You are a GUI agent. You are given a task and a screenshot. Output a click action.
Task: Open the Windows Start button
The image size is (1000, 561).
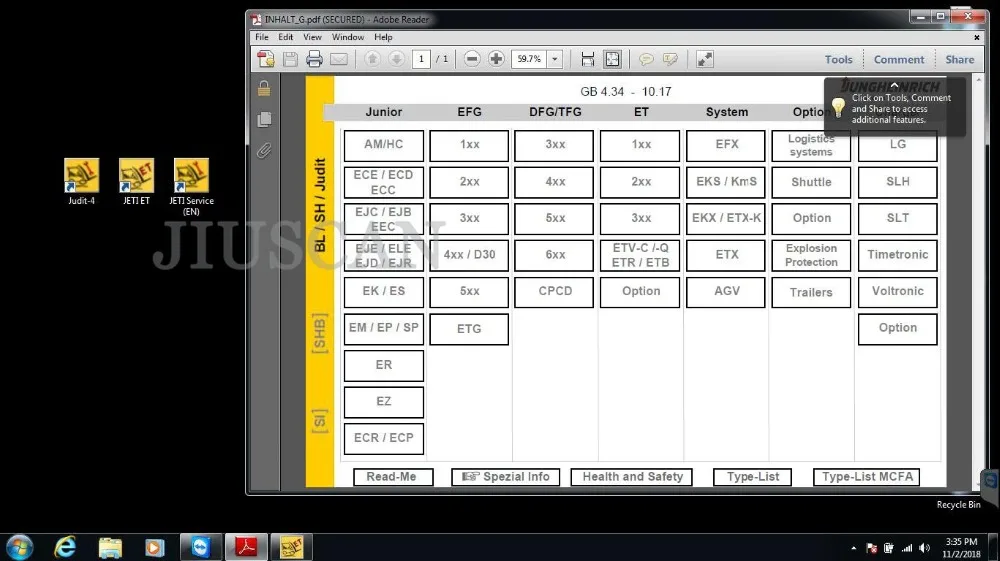coord(19,547)
